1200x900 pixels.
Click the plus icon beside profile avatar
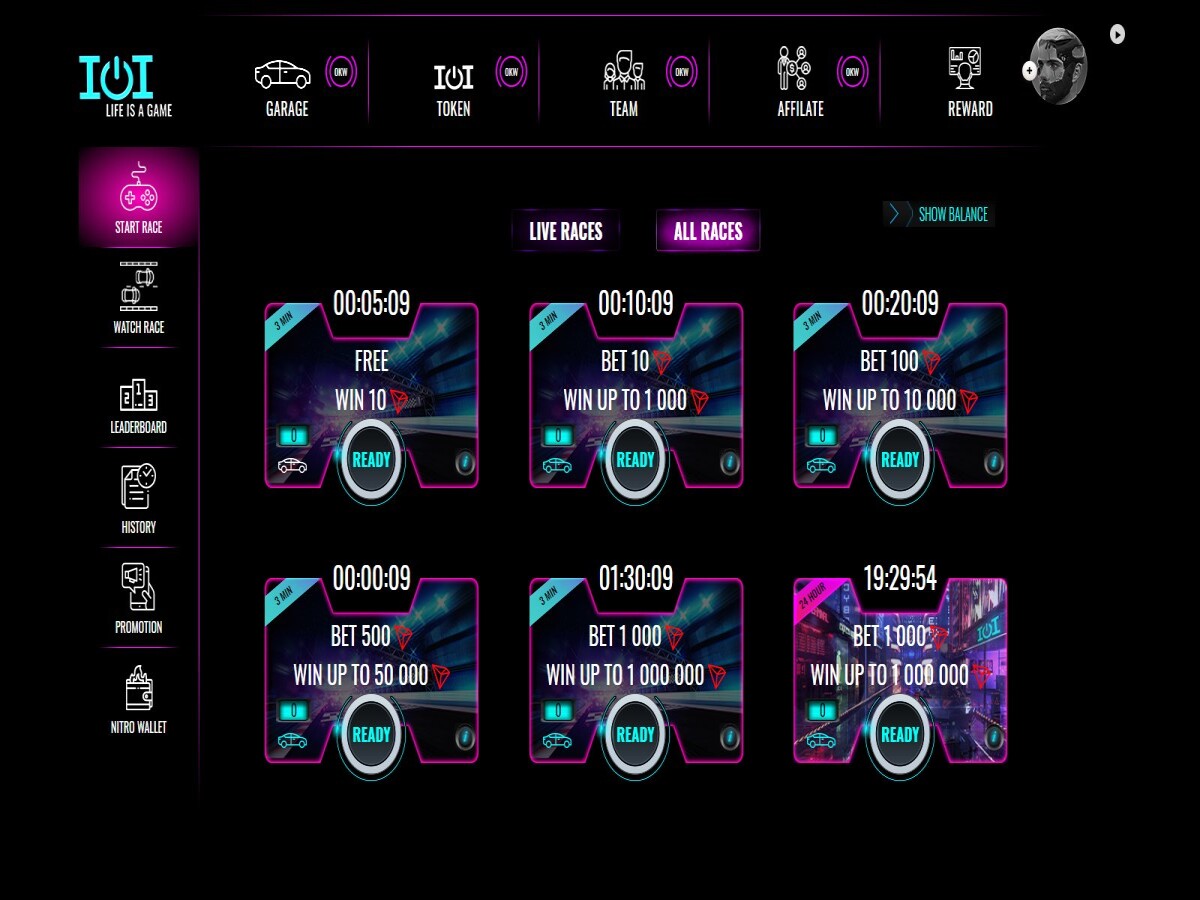(1029, 71)
